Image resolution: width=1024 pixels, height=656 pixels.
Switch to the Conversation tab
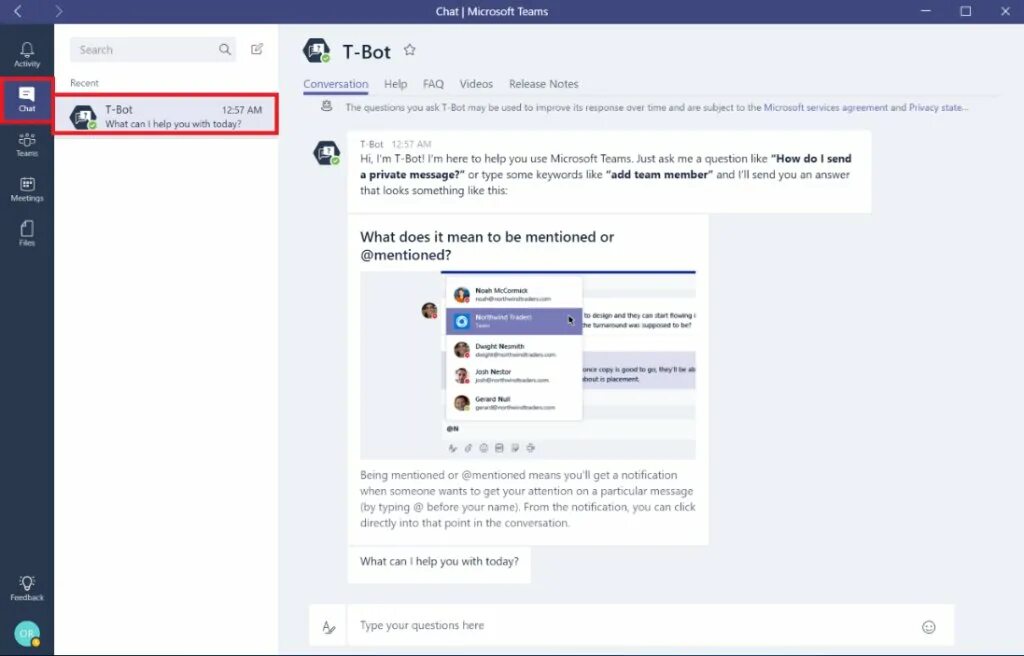point(336,84)
